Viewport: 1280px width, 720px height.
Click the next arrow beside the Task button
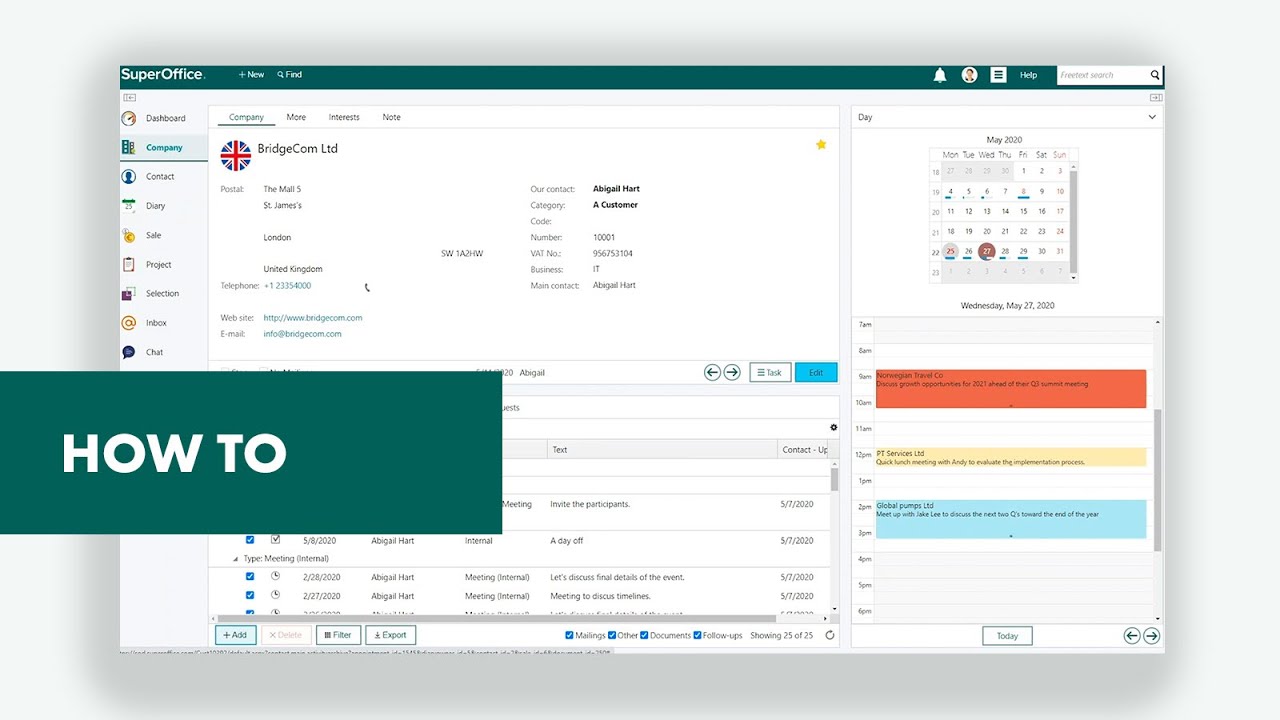[x=732, y=372]
